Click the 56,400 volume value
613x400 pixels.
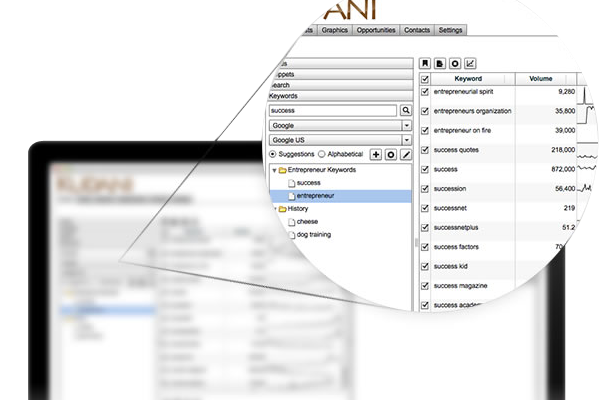tap(565, 189)
